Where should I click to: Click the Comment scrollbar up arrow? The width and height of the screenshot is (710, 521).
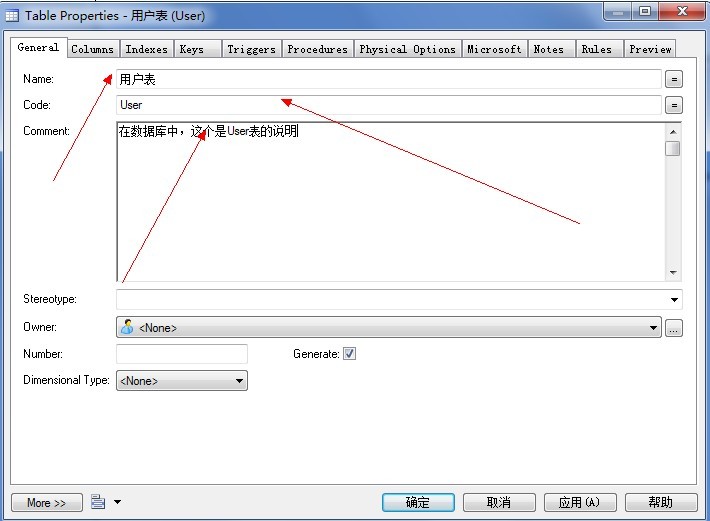673,132
